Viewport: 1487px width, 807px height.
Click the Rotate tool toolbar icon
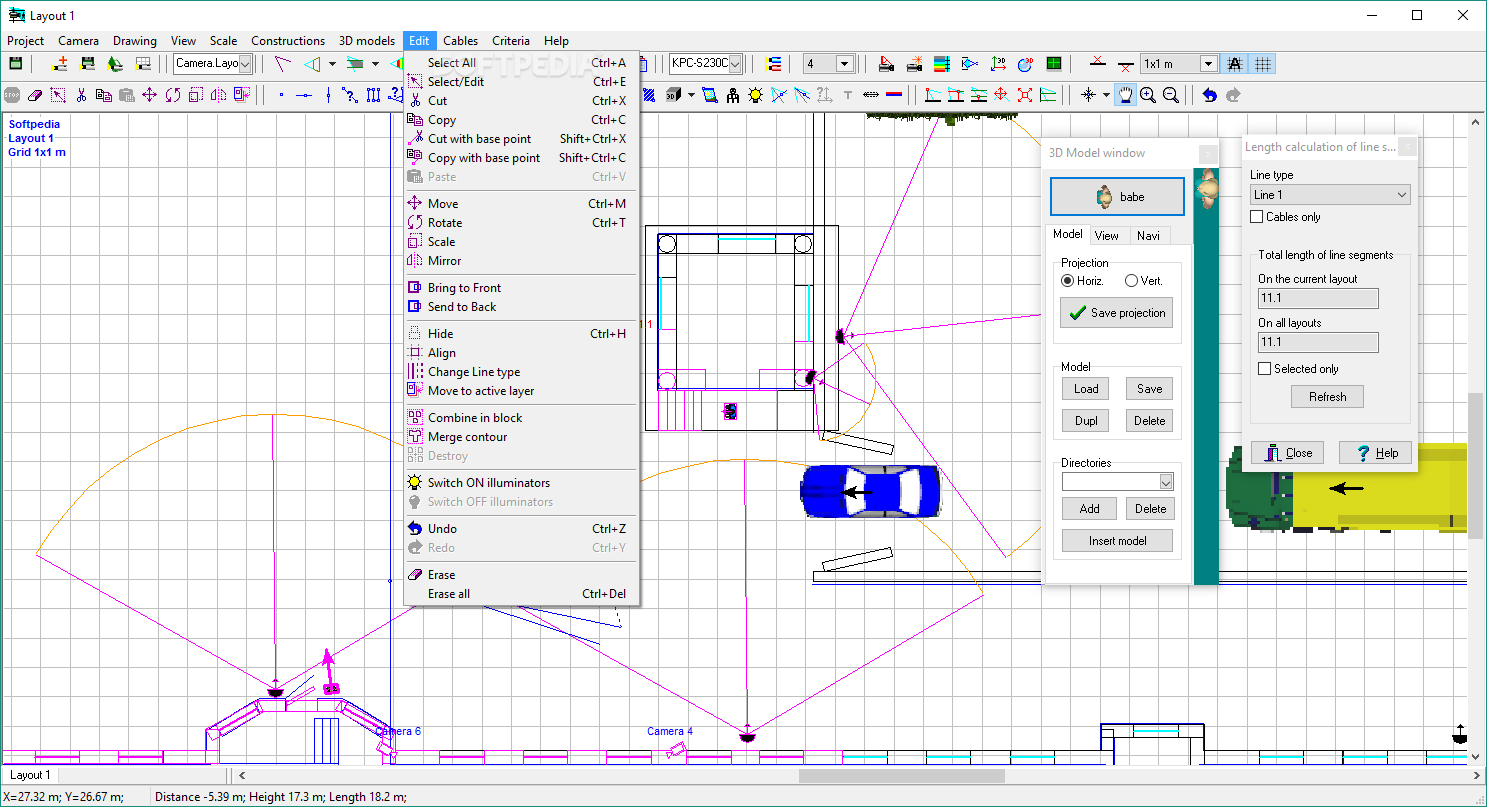[x=173, y=95]
